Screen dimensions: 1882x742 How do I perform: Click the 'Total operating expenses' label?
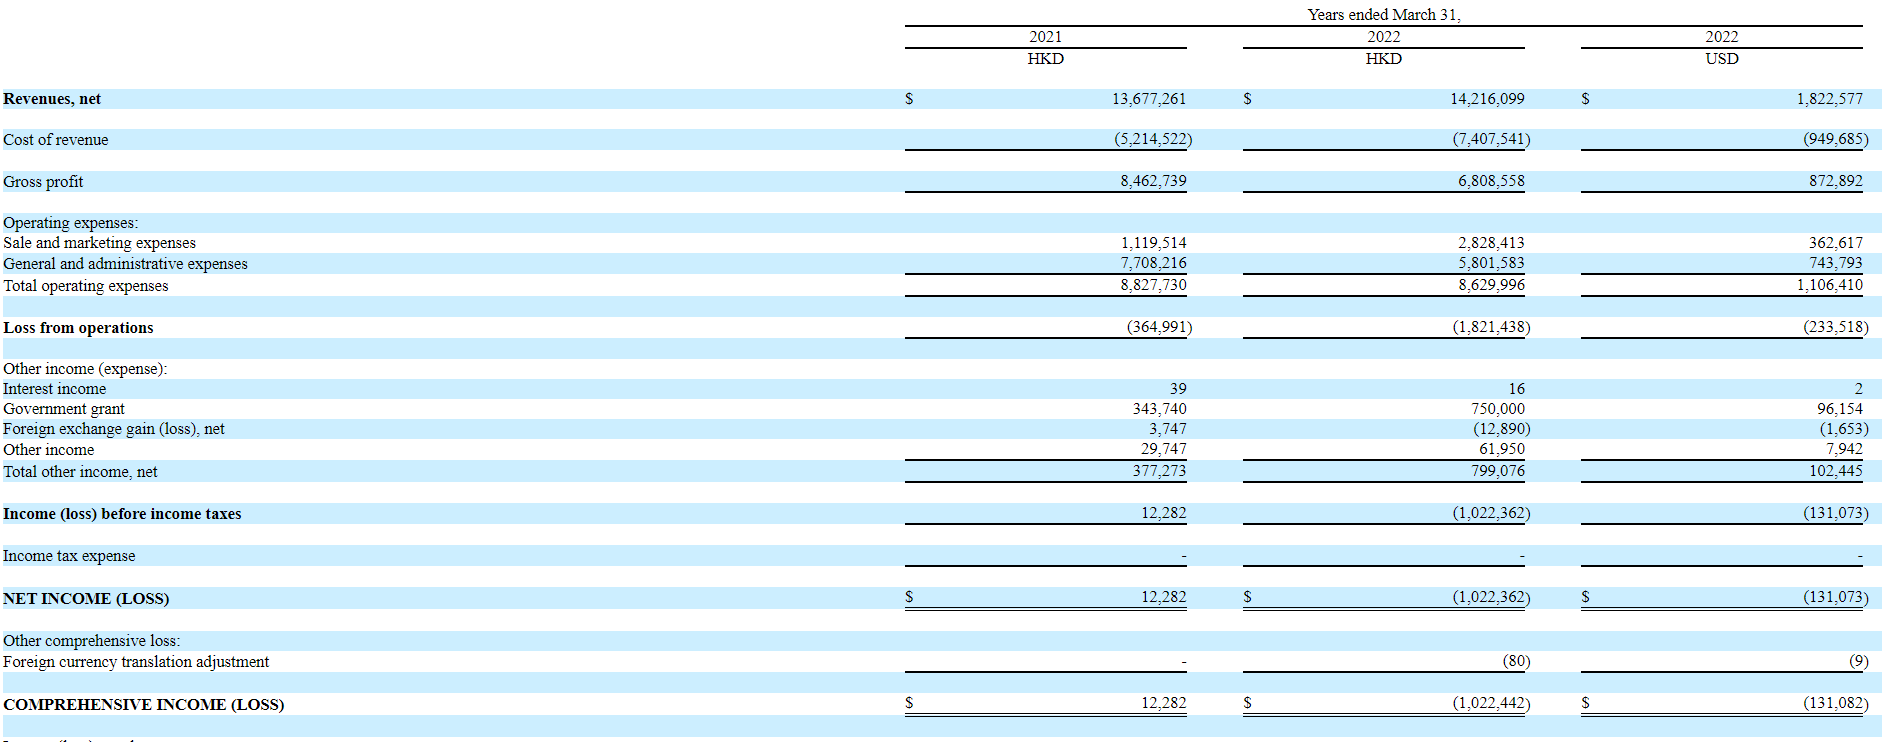(x=86, y=286)
